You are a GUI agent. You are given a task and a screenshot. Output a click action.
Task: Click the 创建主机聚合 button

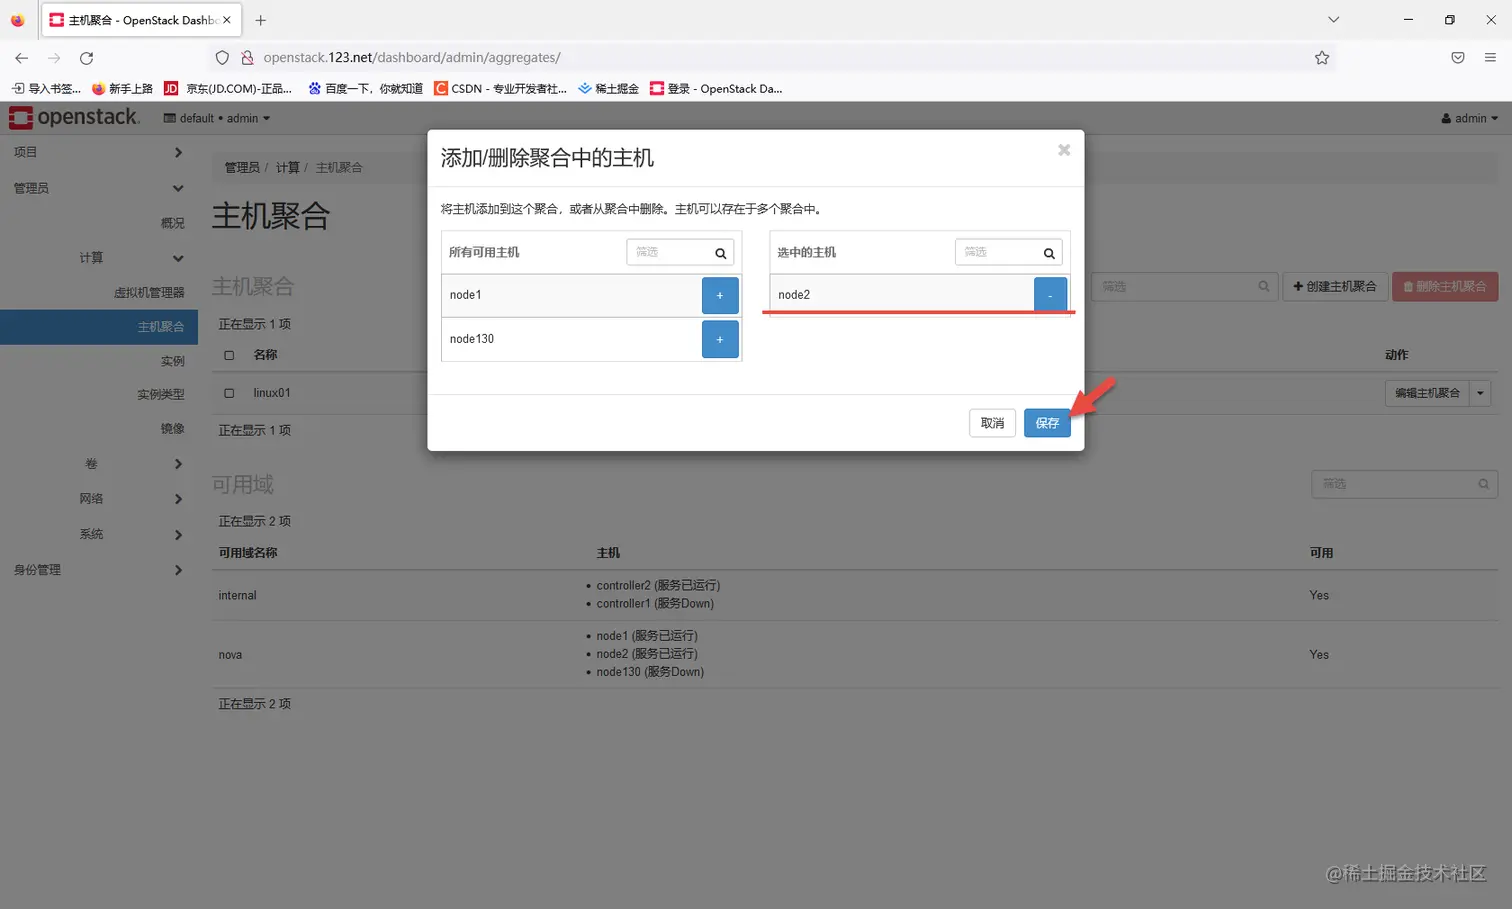1334,286
